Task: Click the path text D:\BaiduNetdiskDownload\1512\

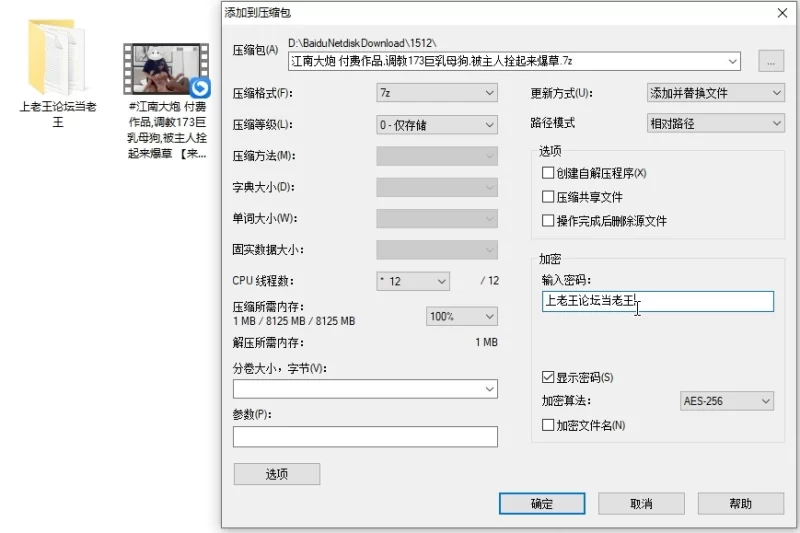Action: pyautogui.click(x=362, y=43)
